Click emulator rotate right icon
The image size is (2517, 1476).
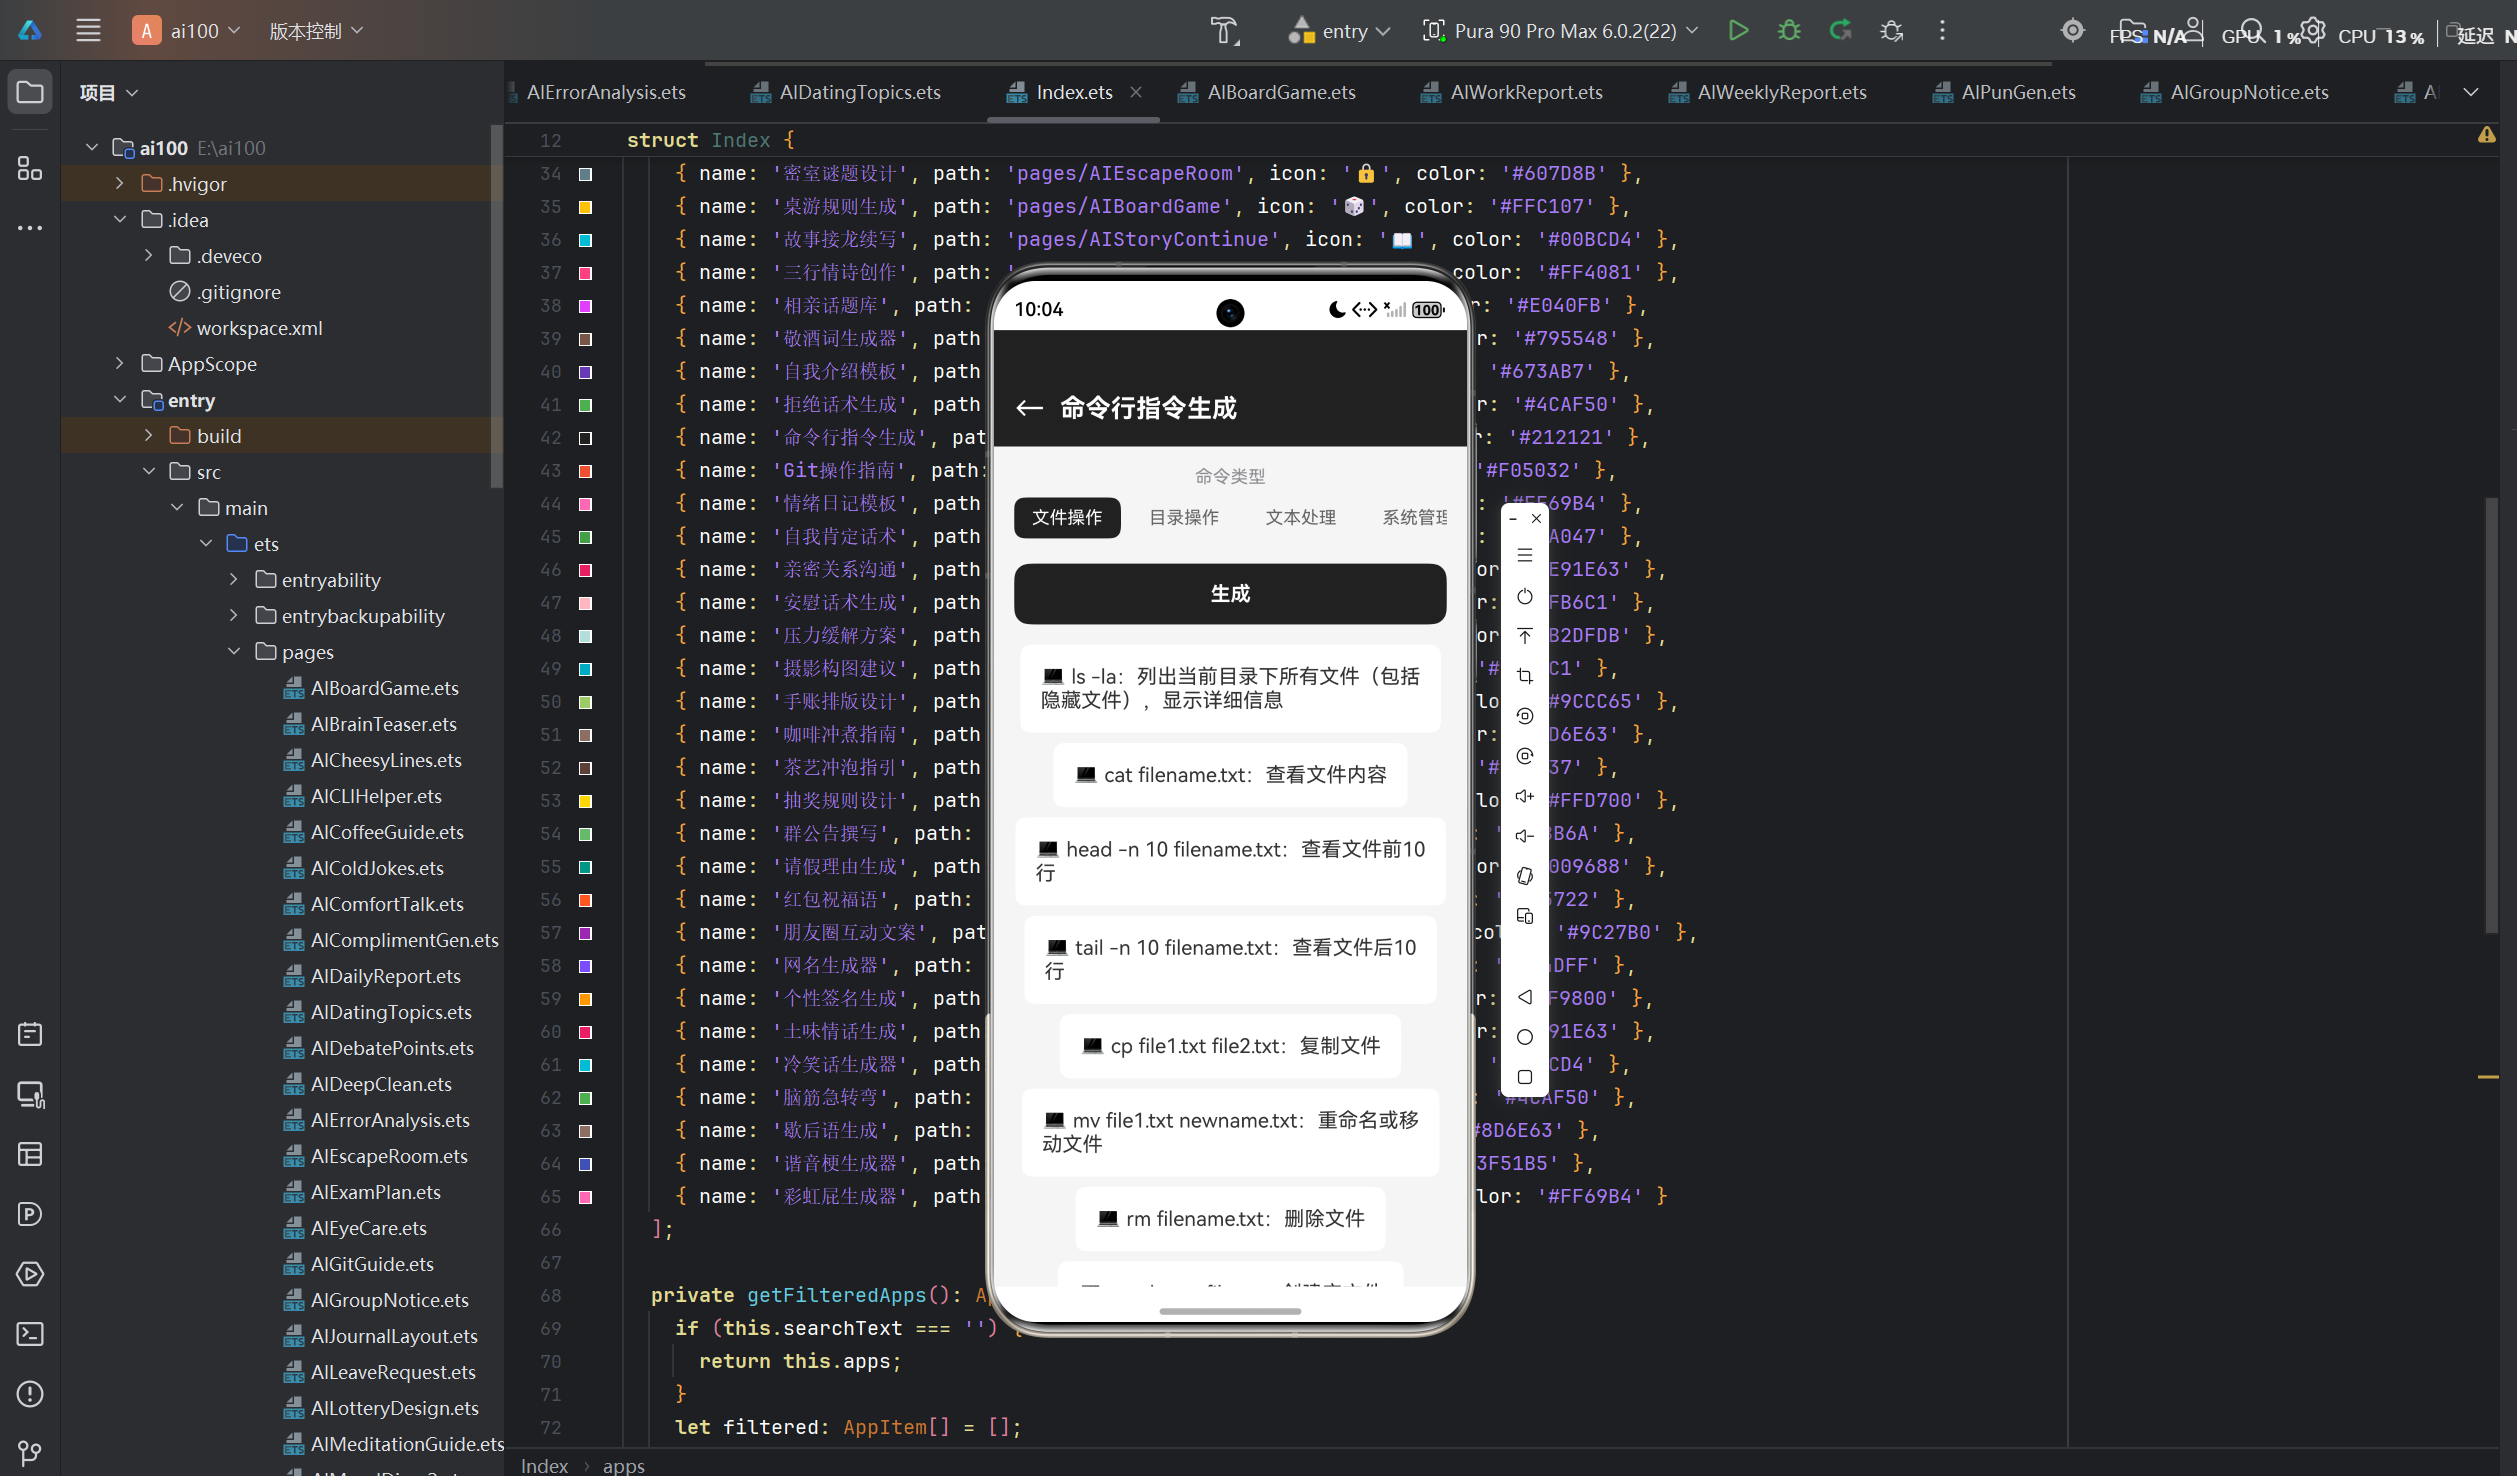point(1524,756)
